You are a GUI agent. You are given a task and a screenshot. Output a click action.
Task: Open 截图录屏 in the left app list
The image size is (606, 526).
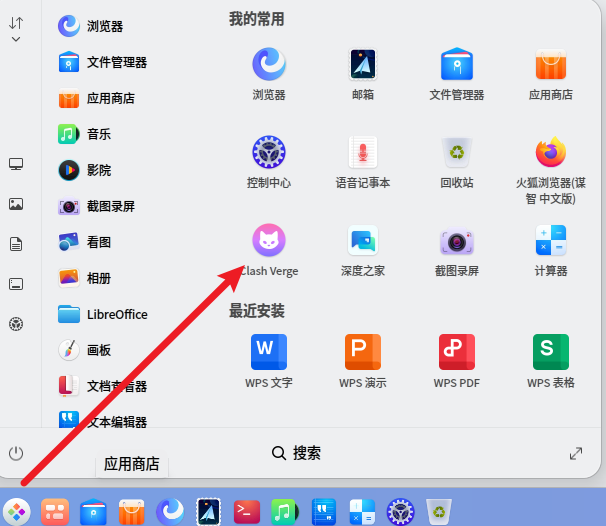coord(97,206)
